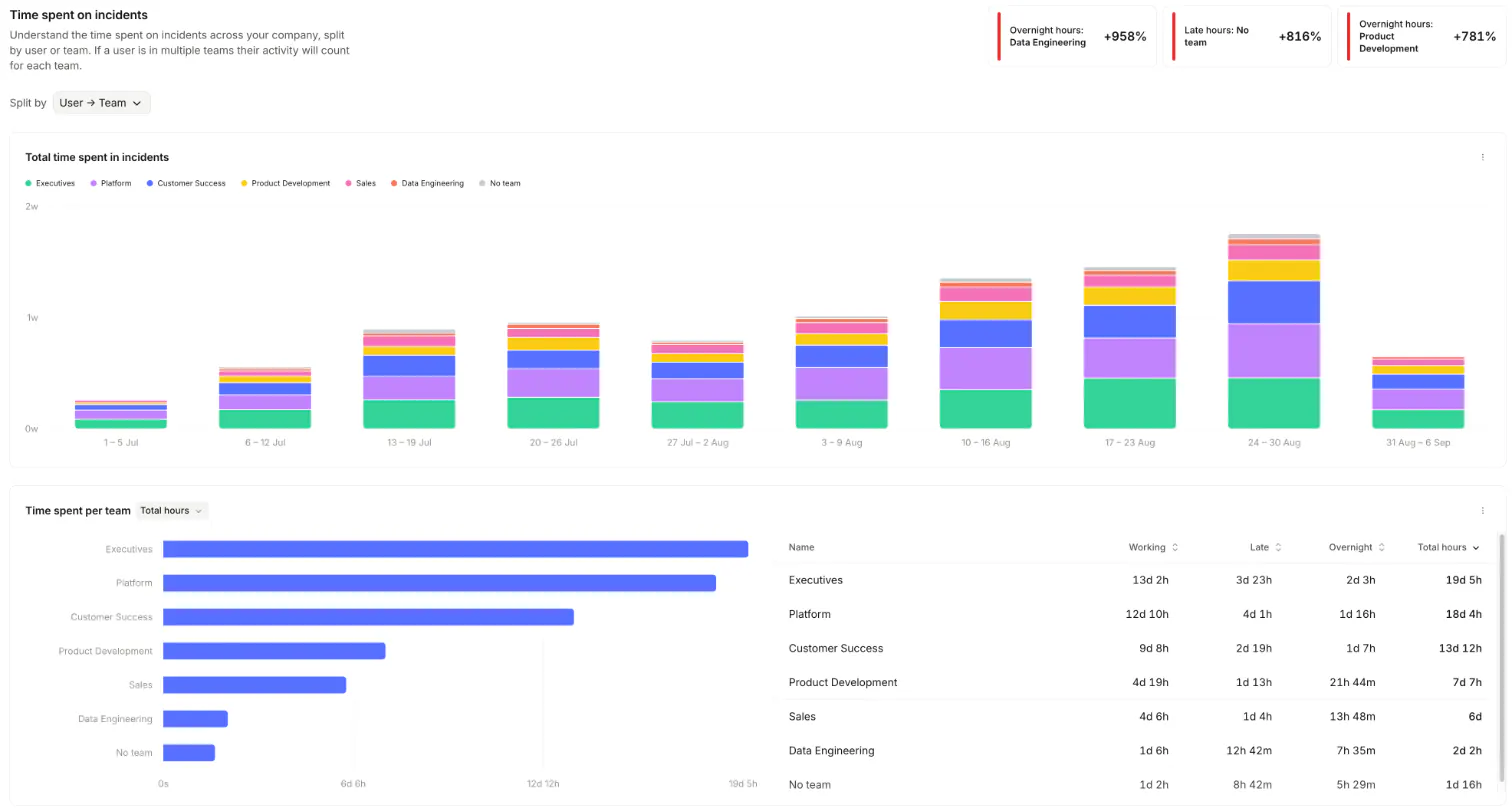Sort table by Working column
The width and height of the screenshot is (1512, 808).
point(1153,547)
